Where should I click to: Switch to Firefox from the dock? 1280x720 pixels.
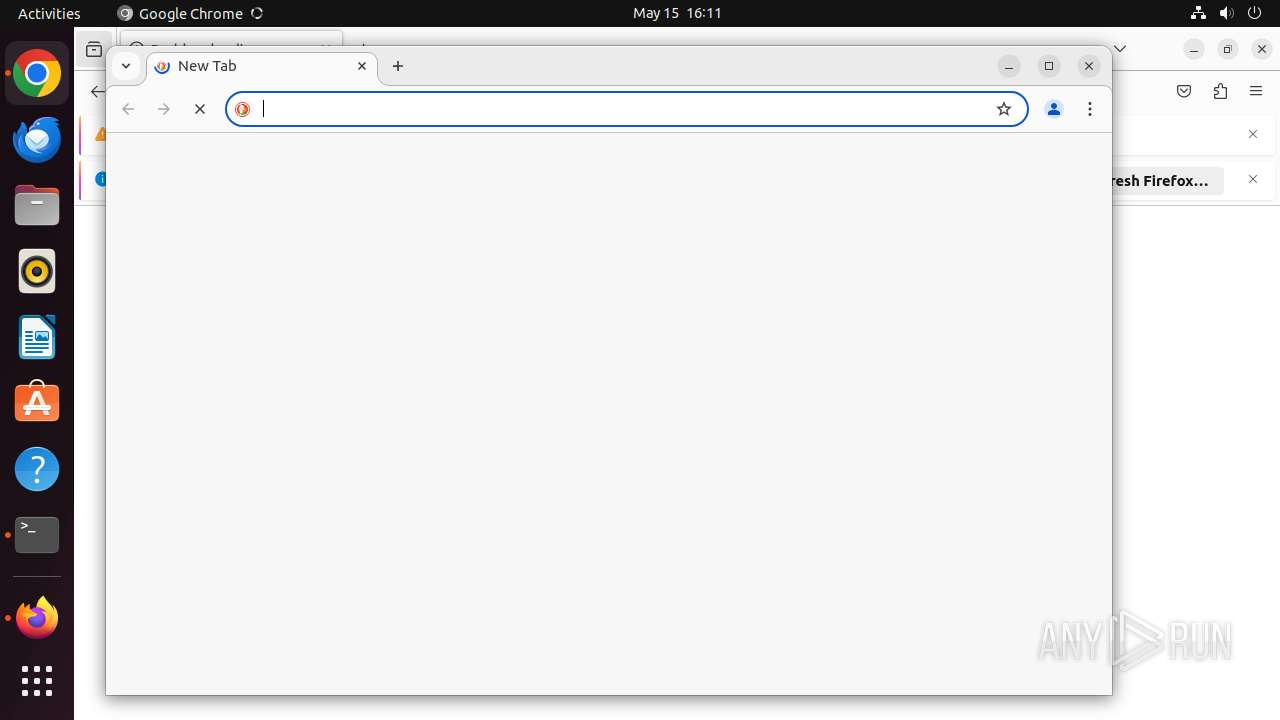click(x=37, y=618)
